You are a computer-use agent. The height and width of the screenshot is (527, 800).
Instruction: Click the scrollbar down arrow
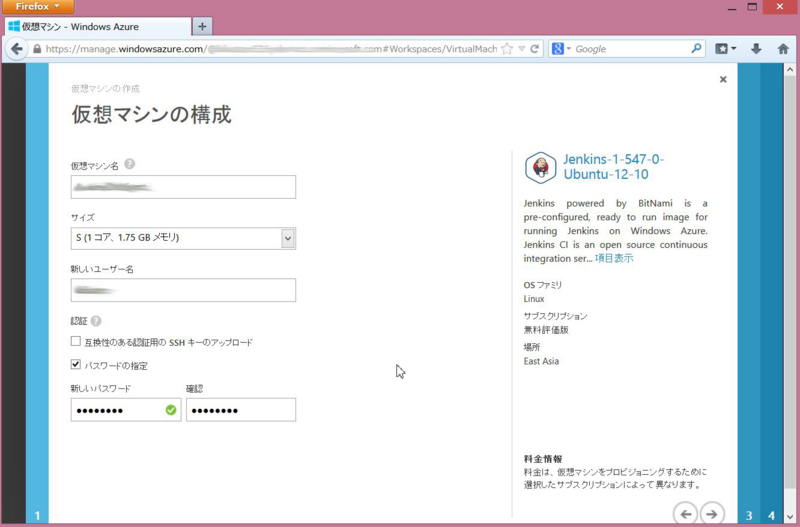[791, 516]
